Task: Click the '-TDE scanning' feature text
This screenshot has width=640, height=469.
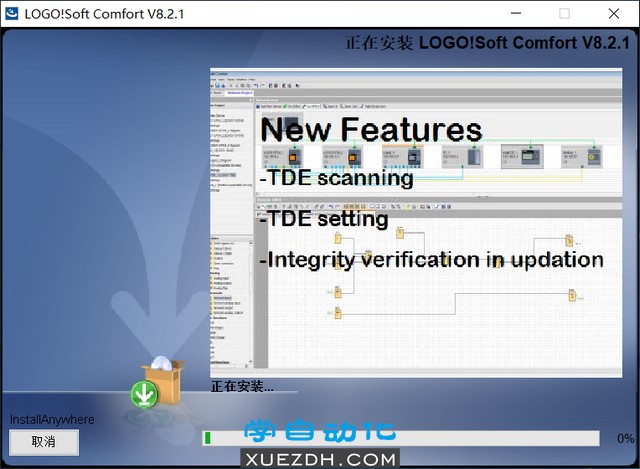Action: click(x=337, y=178)
